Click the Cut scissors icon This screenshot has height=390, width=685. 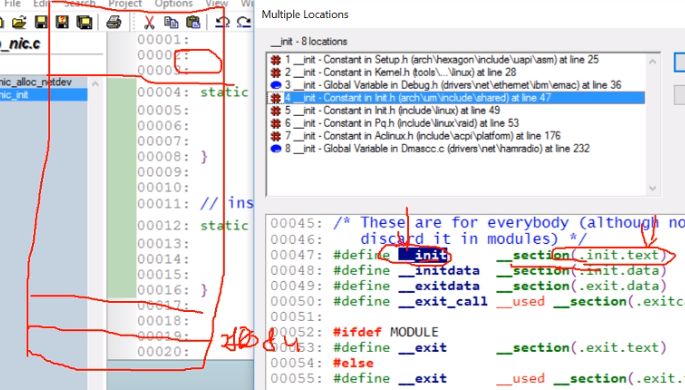click(x=149, y=22)
